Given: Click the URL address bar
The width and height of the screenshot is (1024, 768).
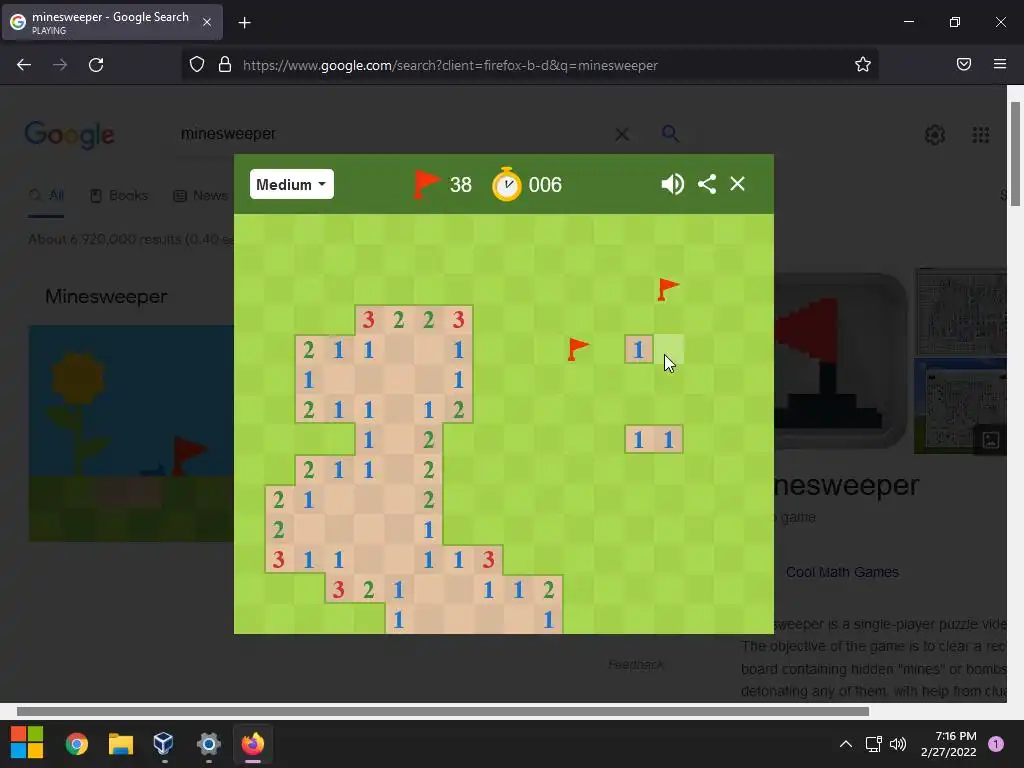Looking at the screenshot, I should pyautogui.click(x=529, y=65).
